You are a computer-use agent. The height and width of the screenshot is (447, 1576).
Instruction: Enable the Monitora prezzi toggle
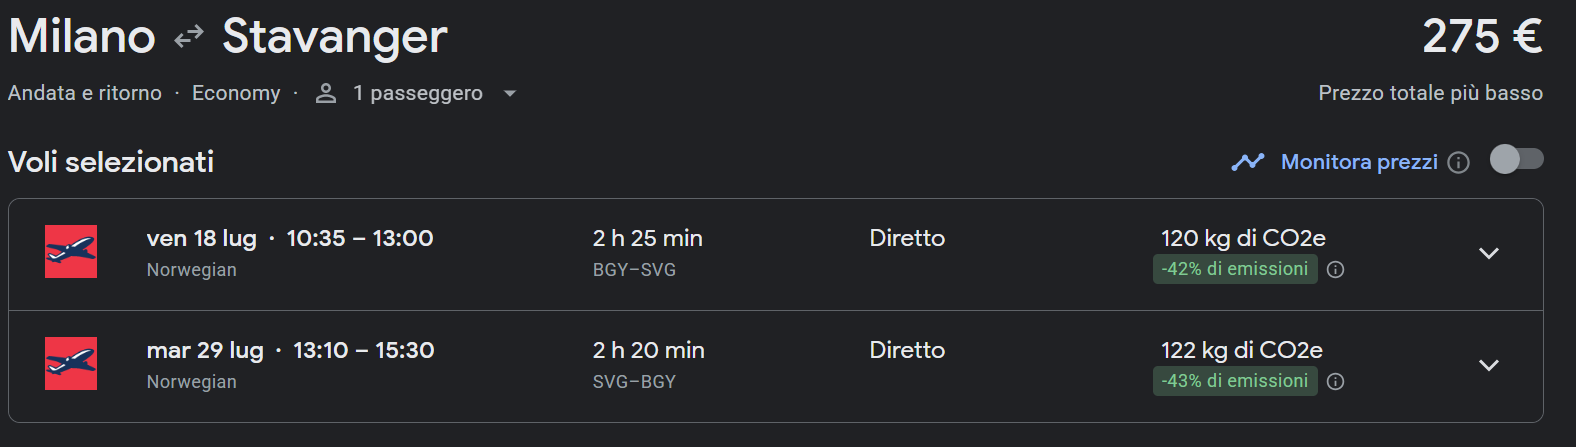[1516, 160]
